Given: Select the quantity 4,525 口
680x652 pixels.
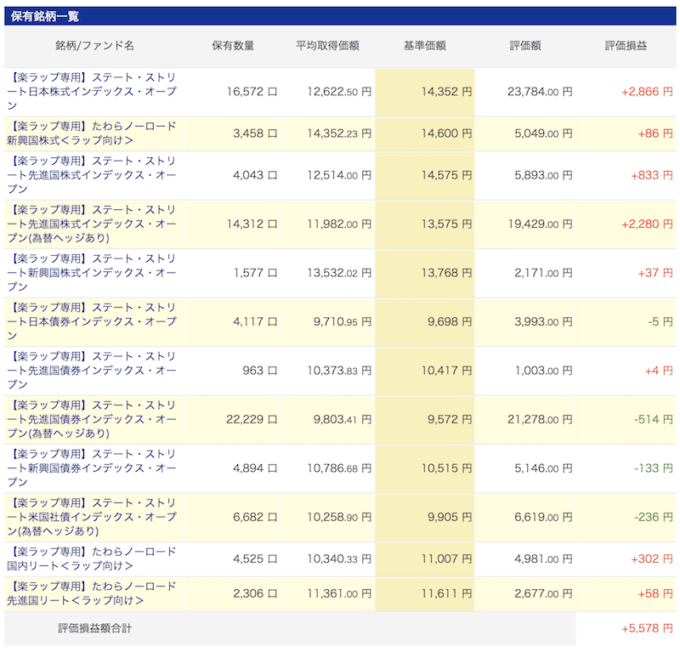Looking at the screenshot, I should pyautogui.click(x=255, y=558).
